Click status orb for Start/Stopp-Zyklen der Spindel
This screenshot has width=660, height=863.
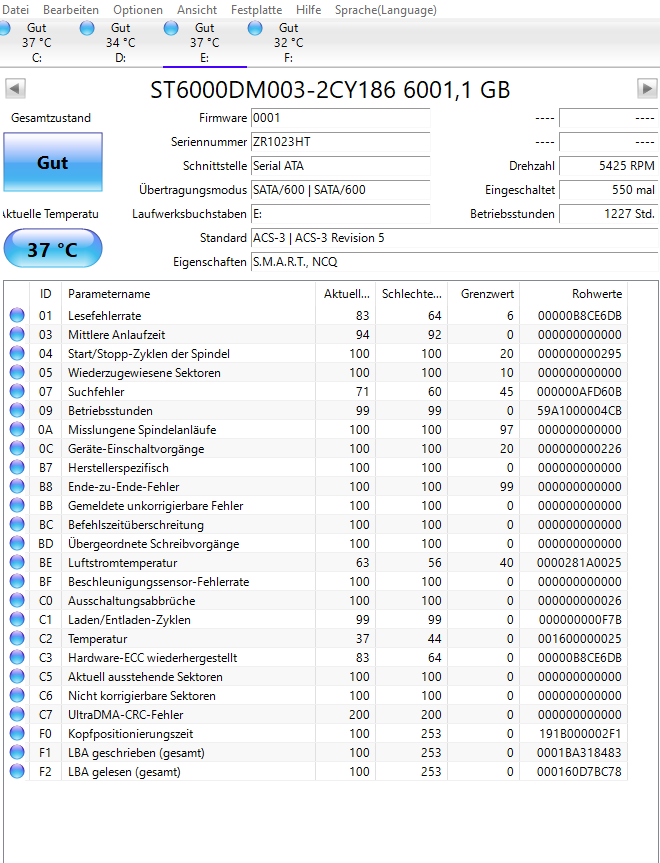[x=17, y=353]
